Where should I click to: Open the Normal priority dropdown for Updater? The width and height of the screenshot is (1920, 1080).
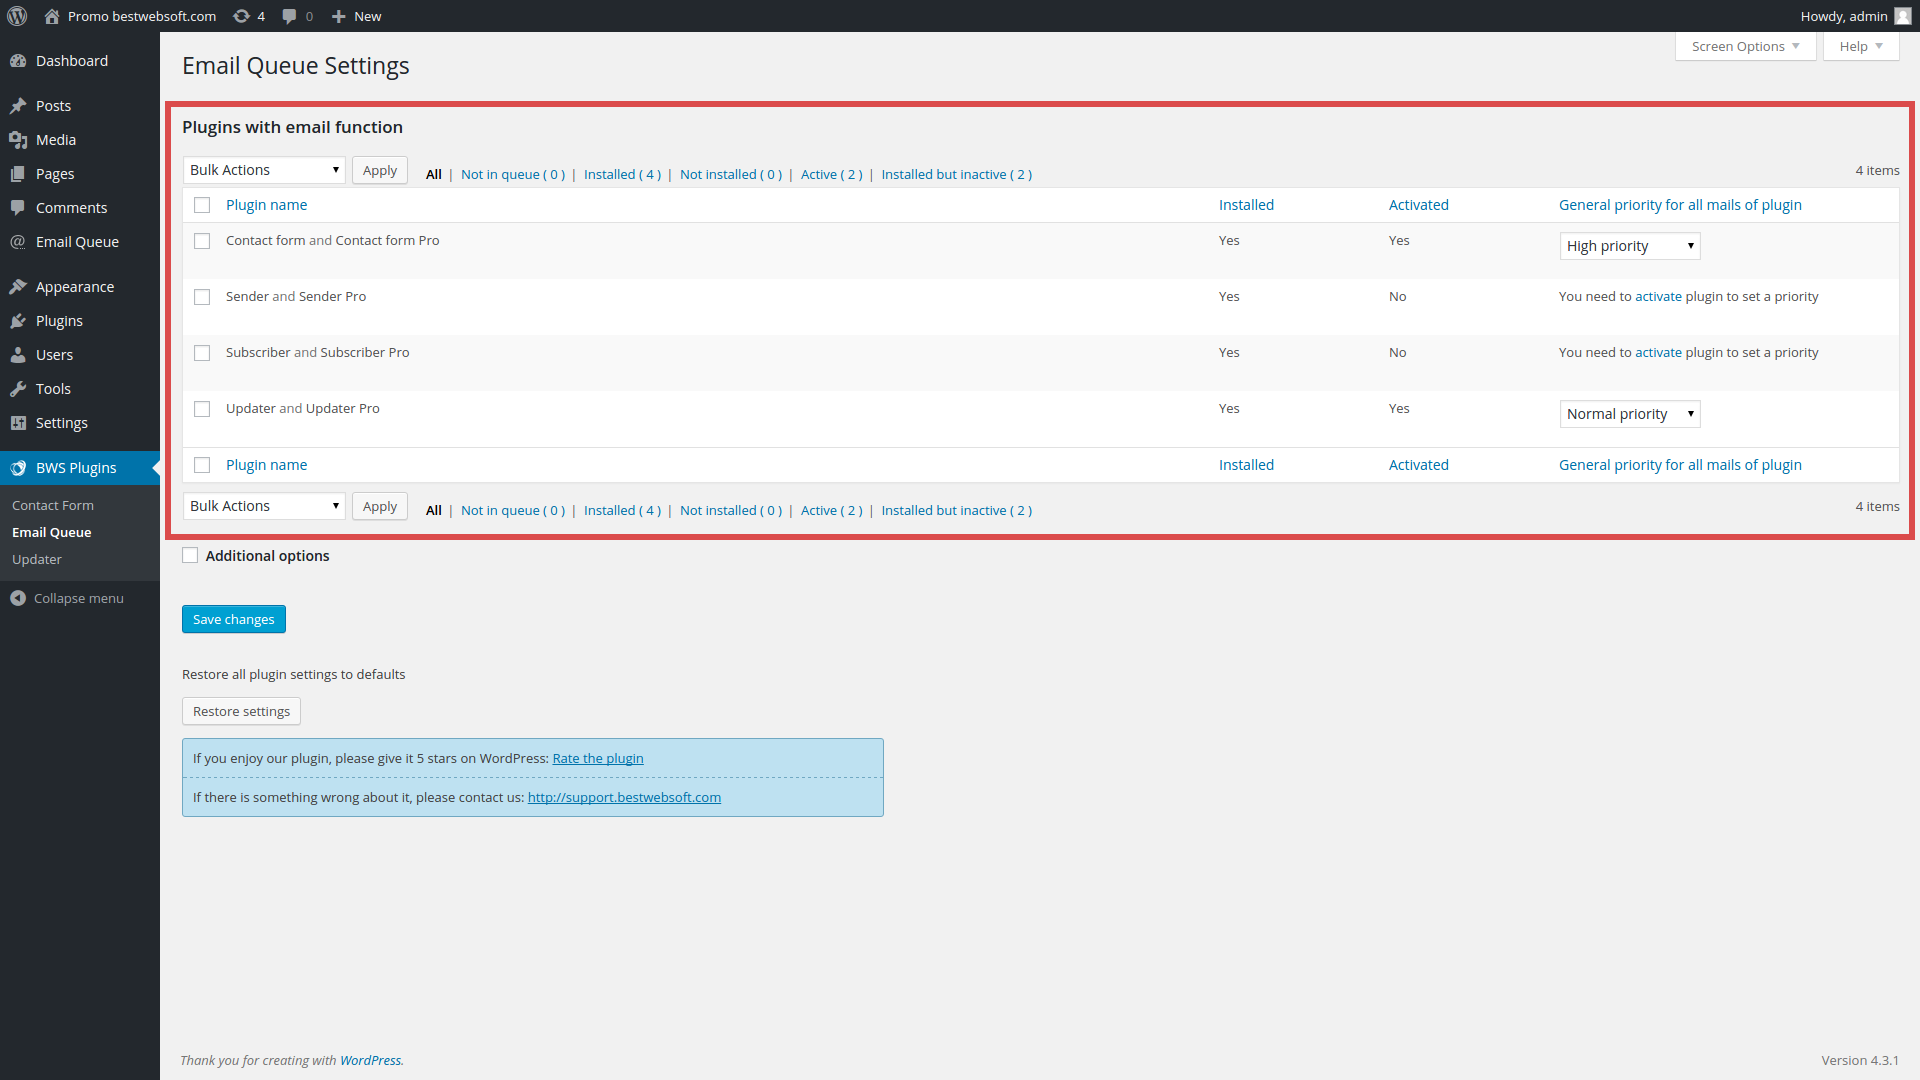point(1630,414)
